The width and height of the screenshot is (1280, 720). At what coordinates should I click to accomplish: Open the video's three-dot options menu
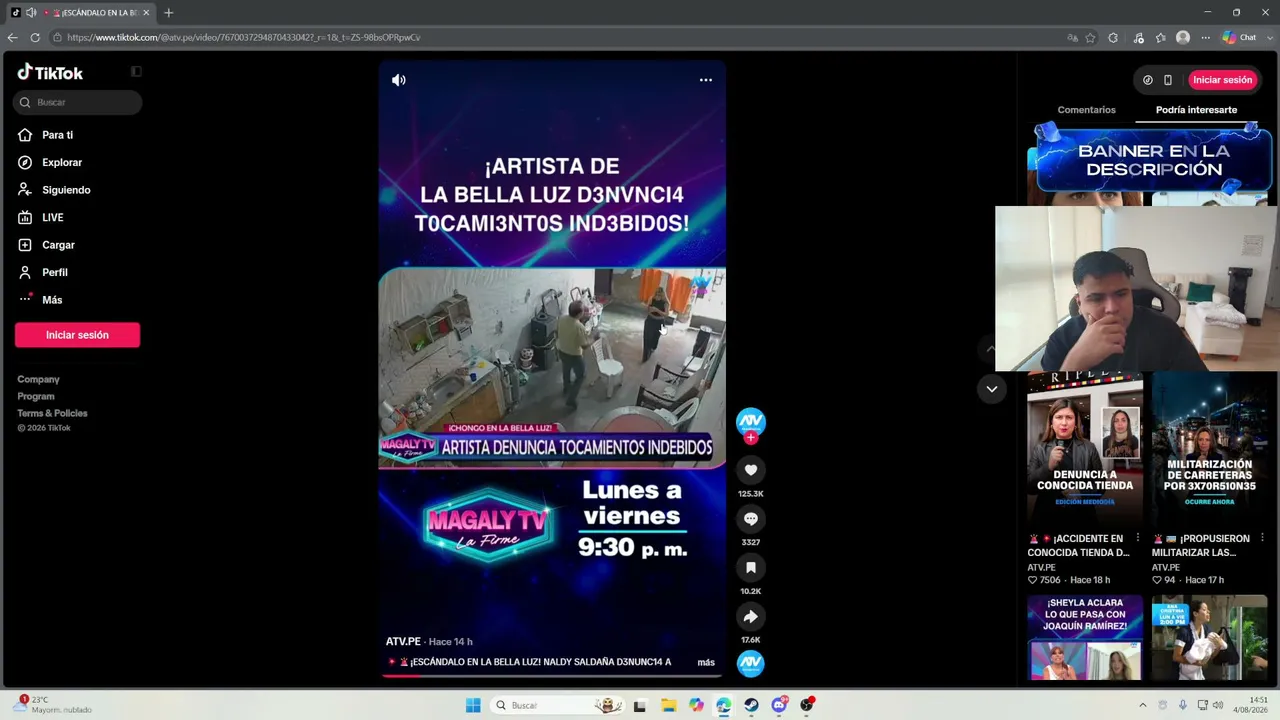(706, 80)
